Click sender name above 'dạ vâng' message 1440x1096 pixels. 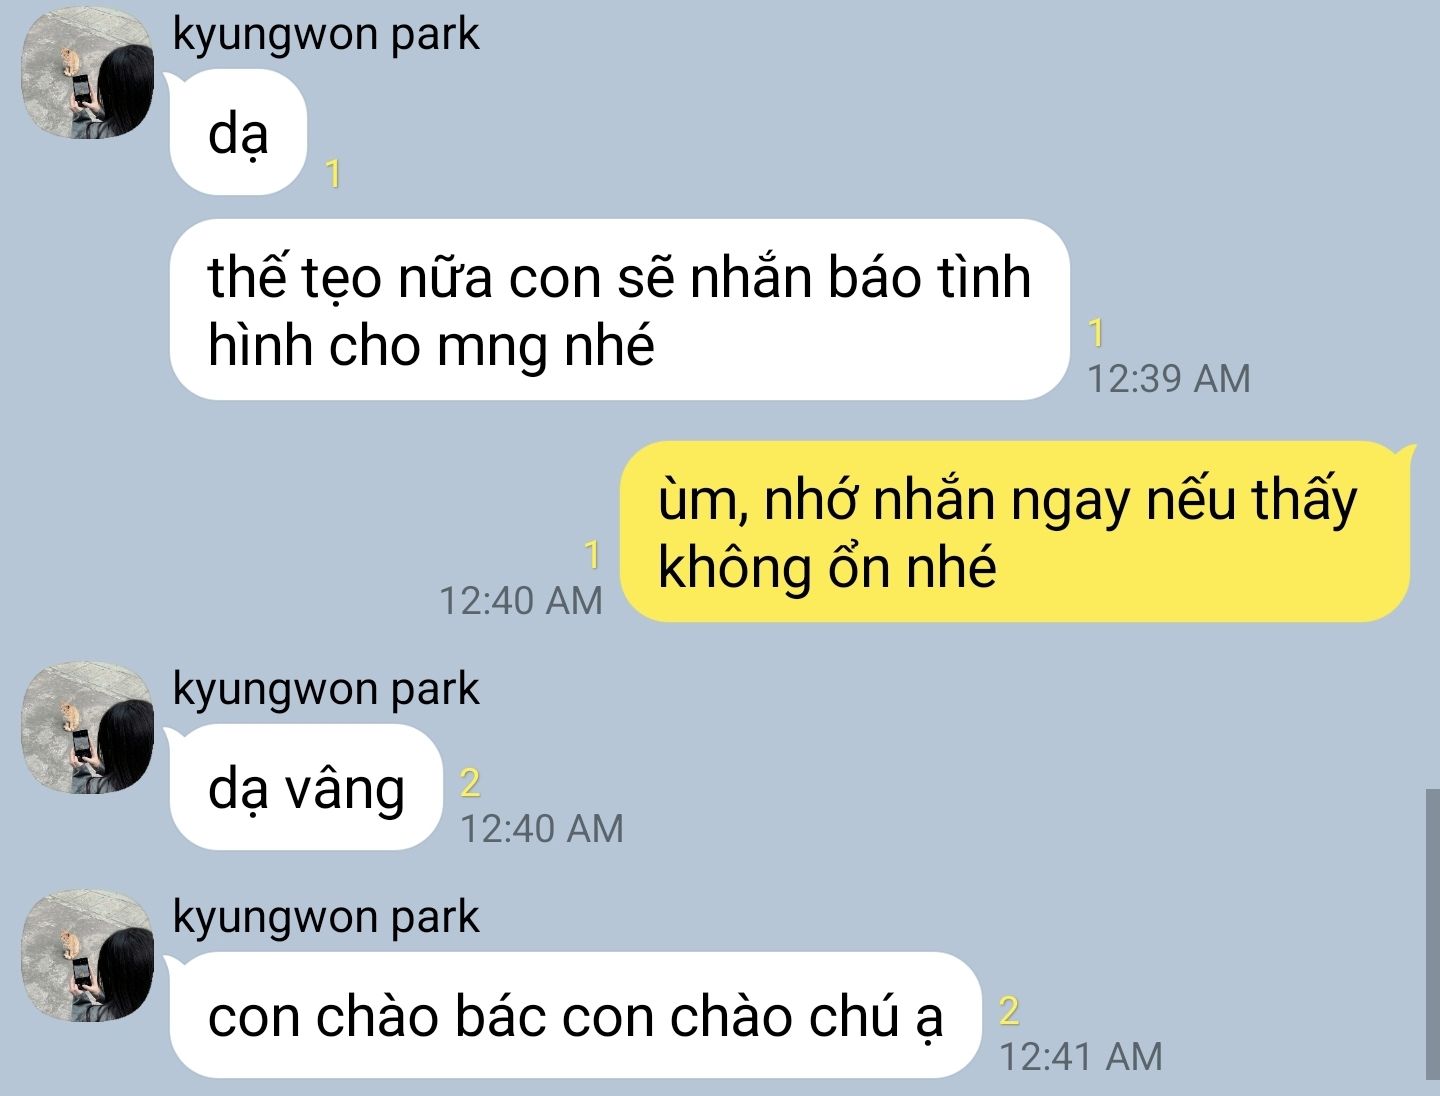point(326,689)
